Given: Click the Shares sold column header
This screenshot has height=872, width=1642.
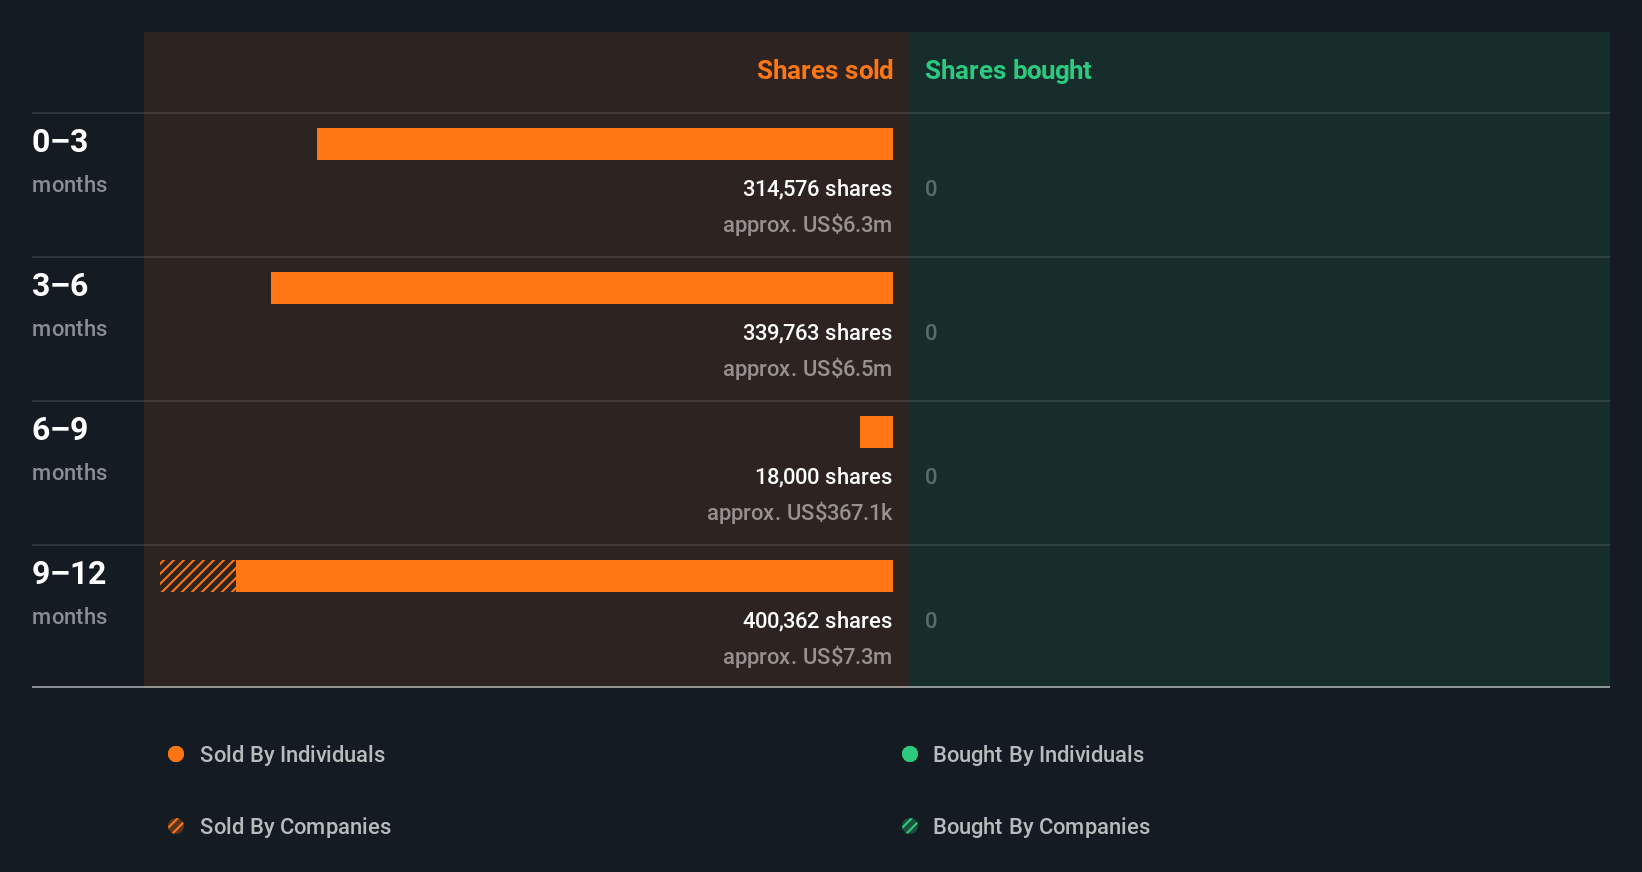Looking at the screenshot, I should (825, 70).
